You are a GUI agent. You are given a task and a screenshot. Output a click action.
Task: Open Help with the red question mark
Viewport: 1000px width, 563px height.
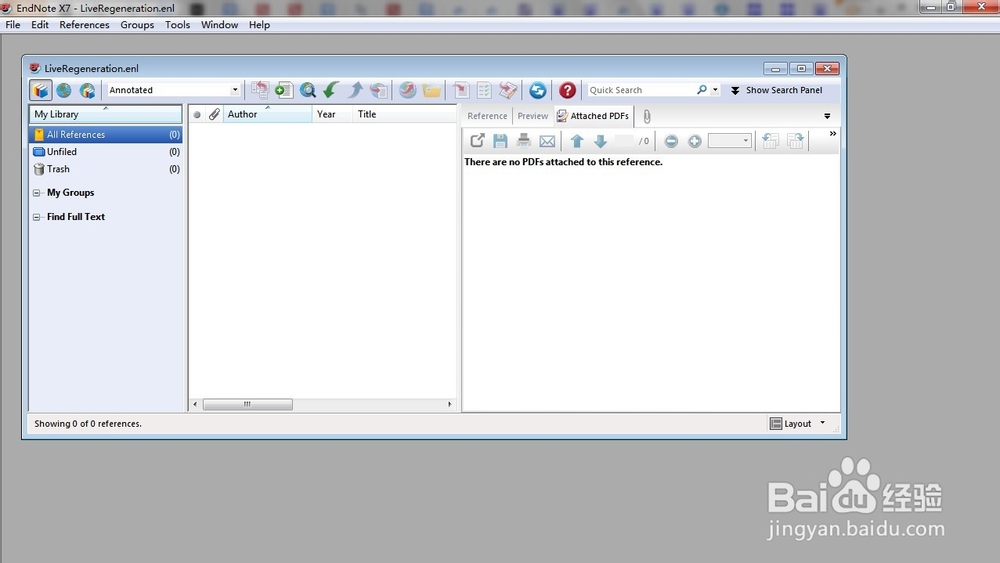tap(567, 90)
